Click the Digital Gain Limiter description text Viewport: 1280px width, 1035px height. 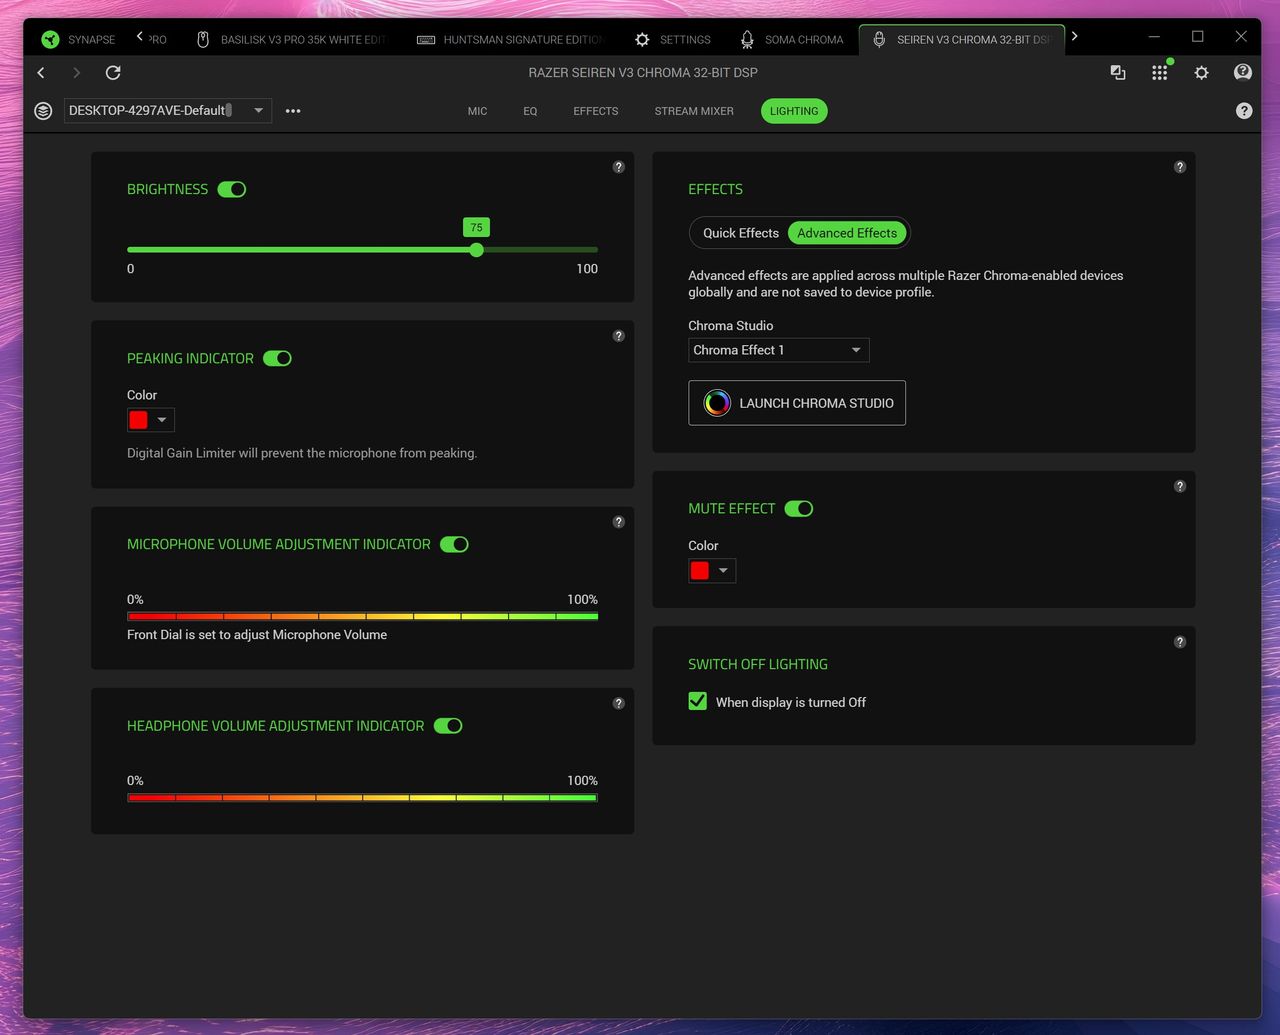[x=302, y=453]
